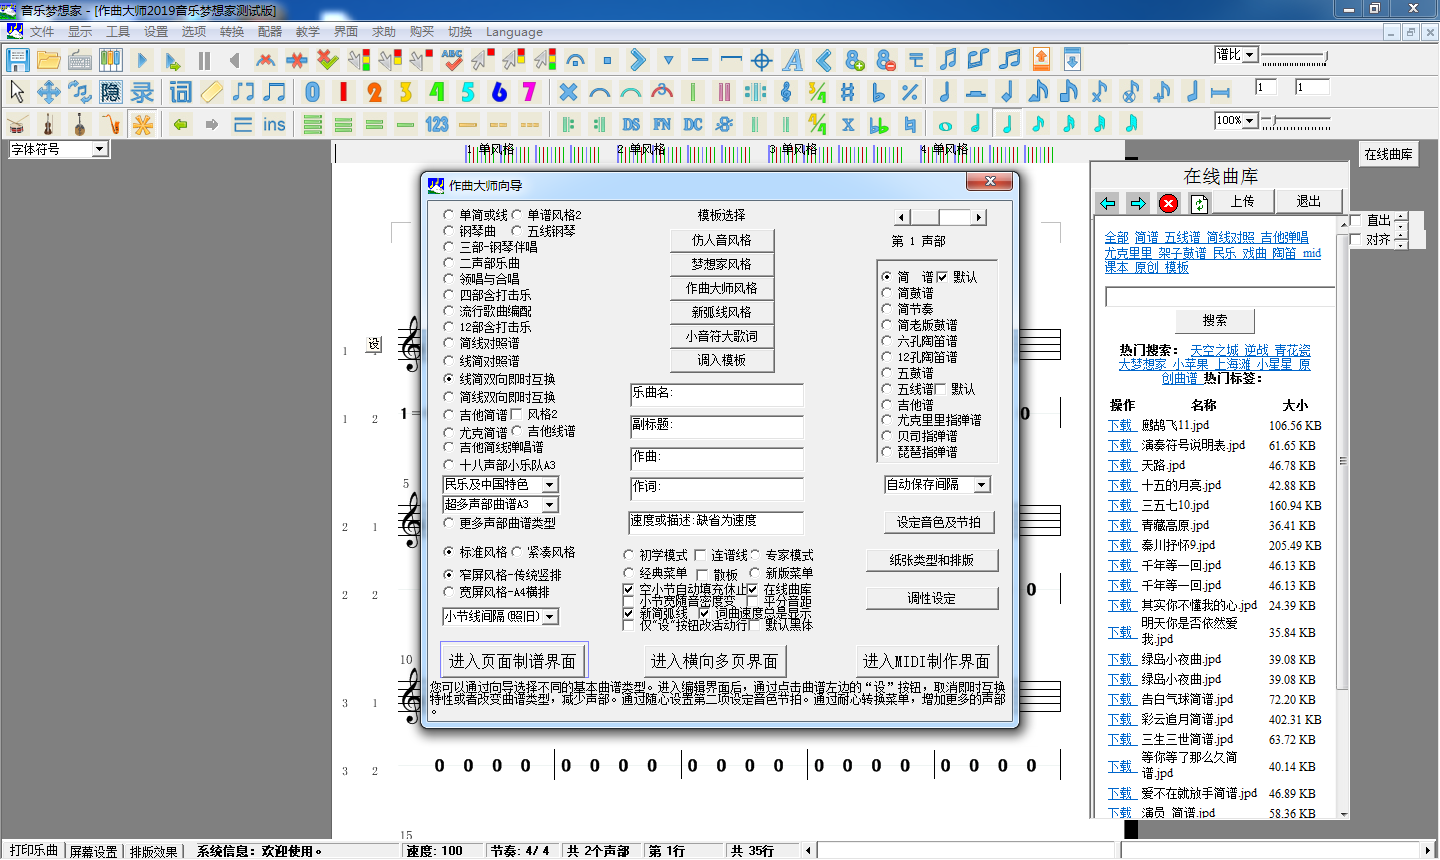Open the Language menu

(514, 32)
